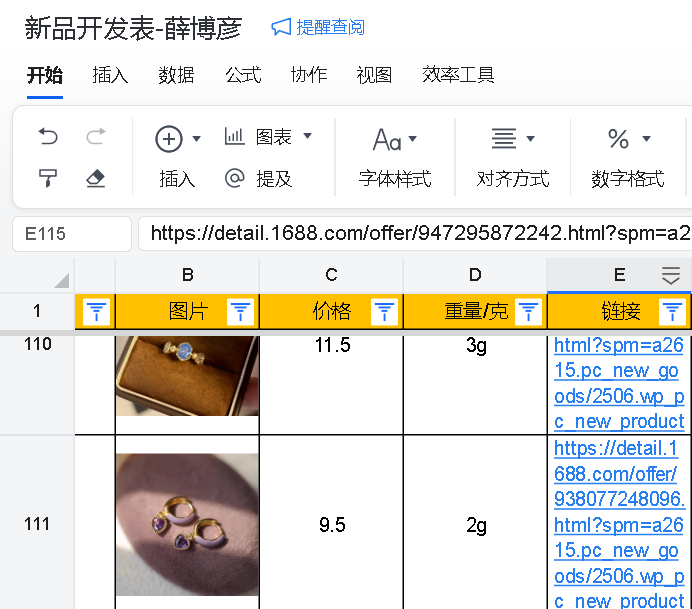
Task: Click the undo arrow icon
Action: 48,137
